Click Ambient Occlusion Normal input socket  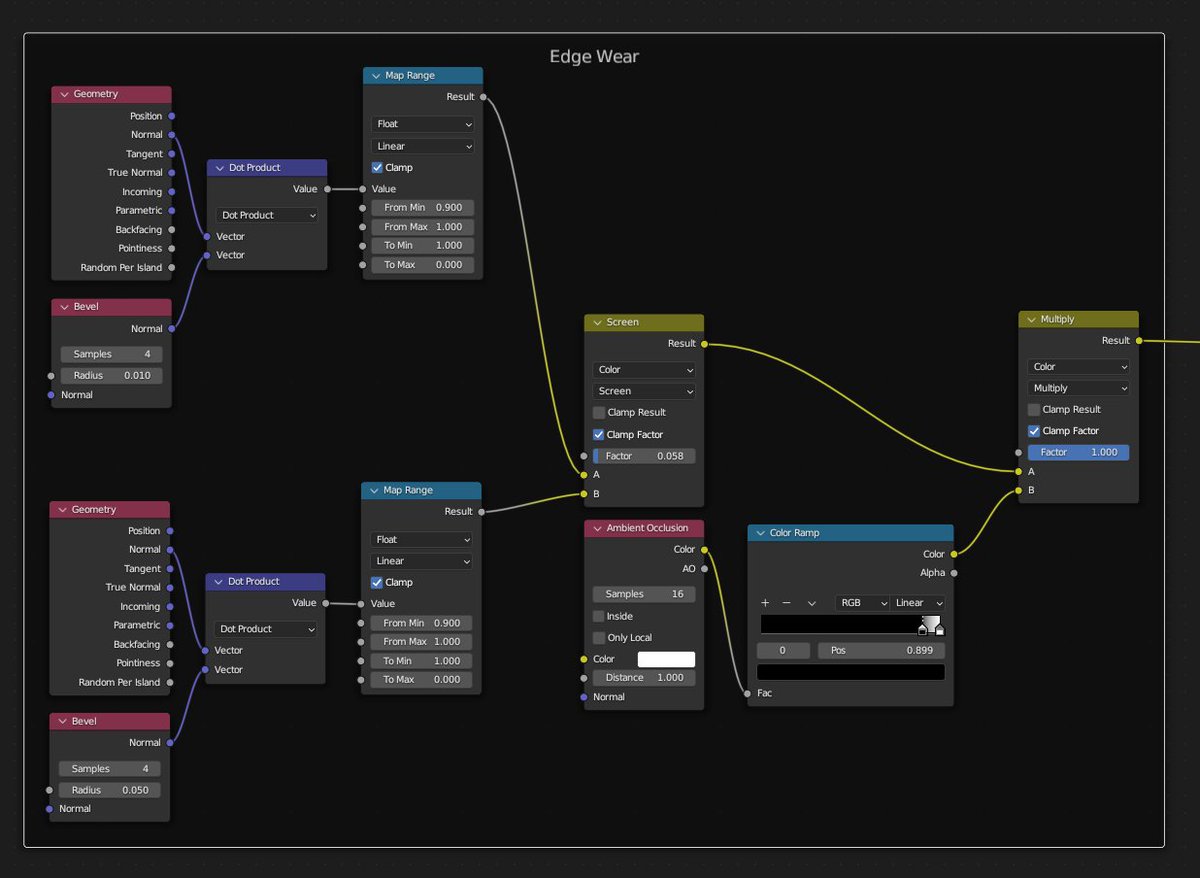[584, 697]
